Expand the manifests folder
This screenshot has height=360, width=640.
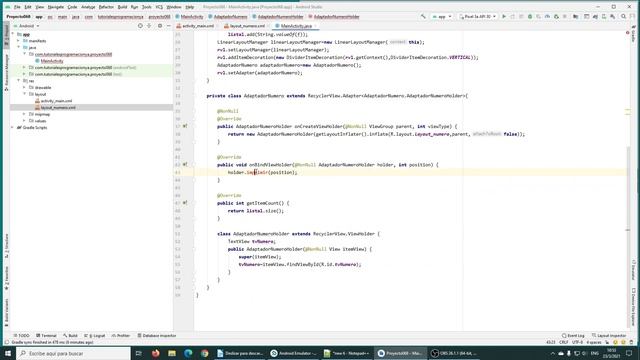coord(18,41)
